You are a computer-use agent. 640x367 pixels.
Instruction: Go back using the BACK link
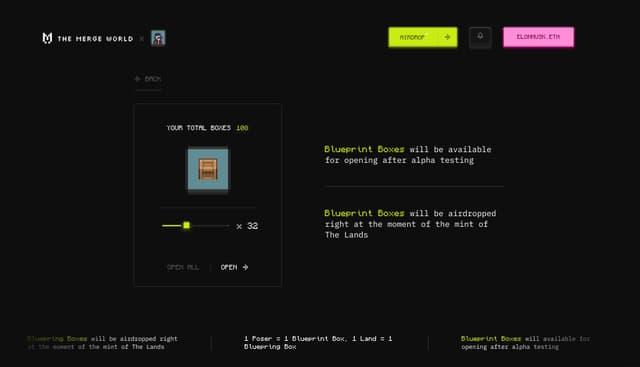click(x=148, y=78)
